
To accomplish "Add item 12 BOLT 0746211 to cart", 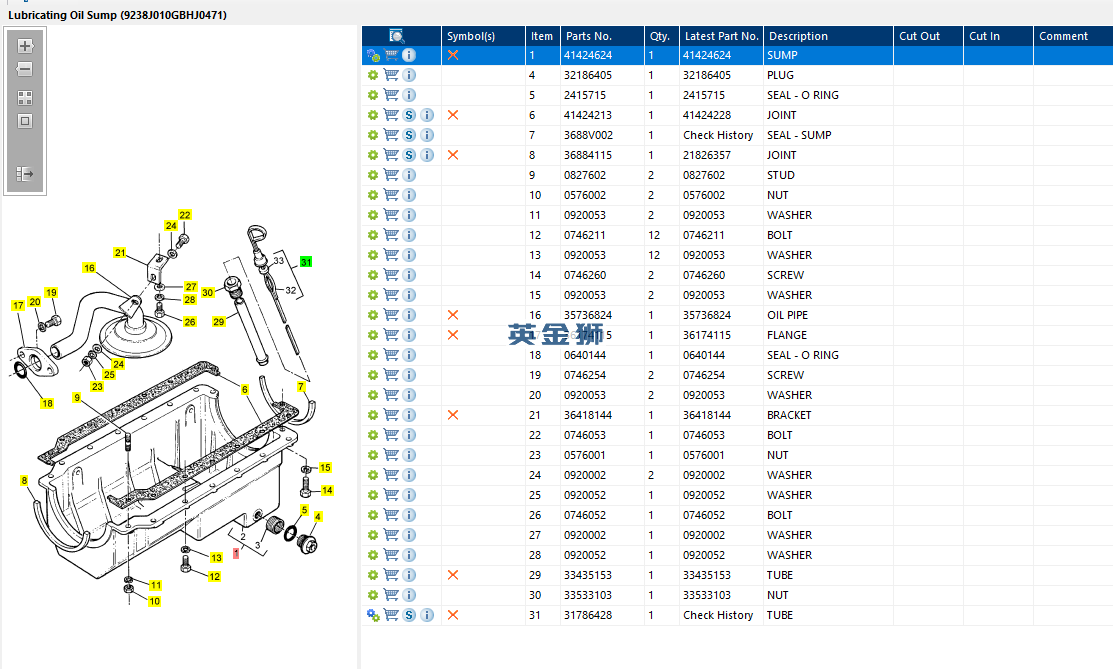I will [391, 235].
